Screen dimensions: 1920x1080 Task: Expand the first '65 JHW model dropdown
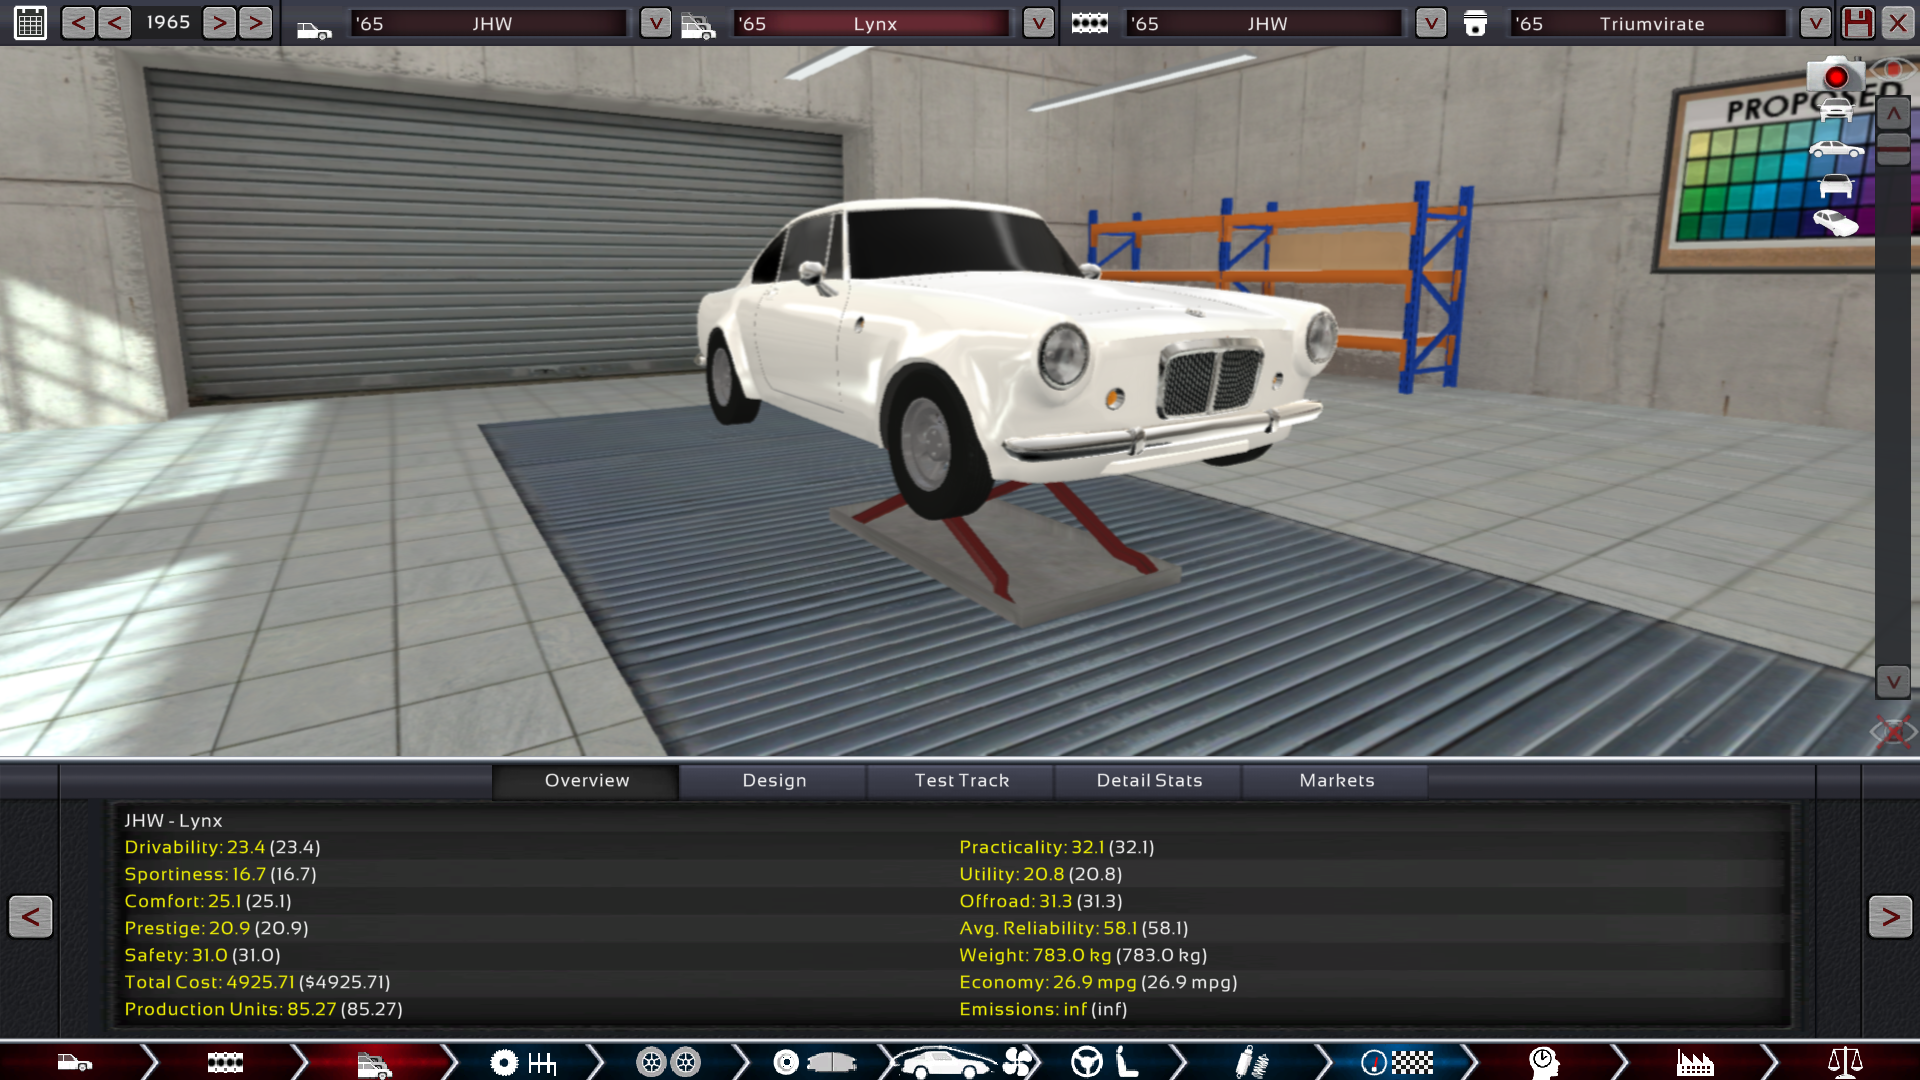click(x=655, y=23)
